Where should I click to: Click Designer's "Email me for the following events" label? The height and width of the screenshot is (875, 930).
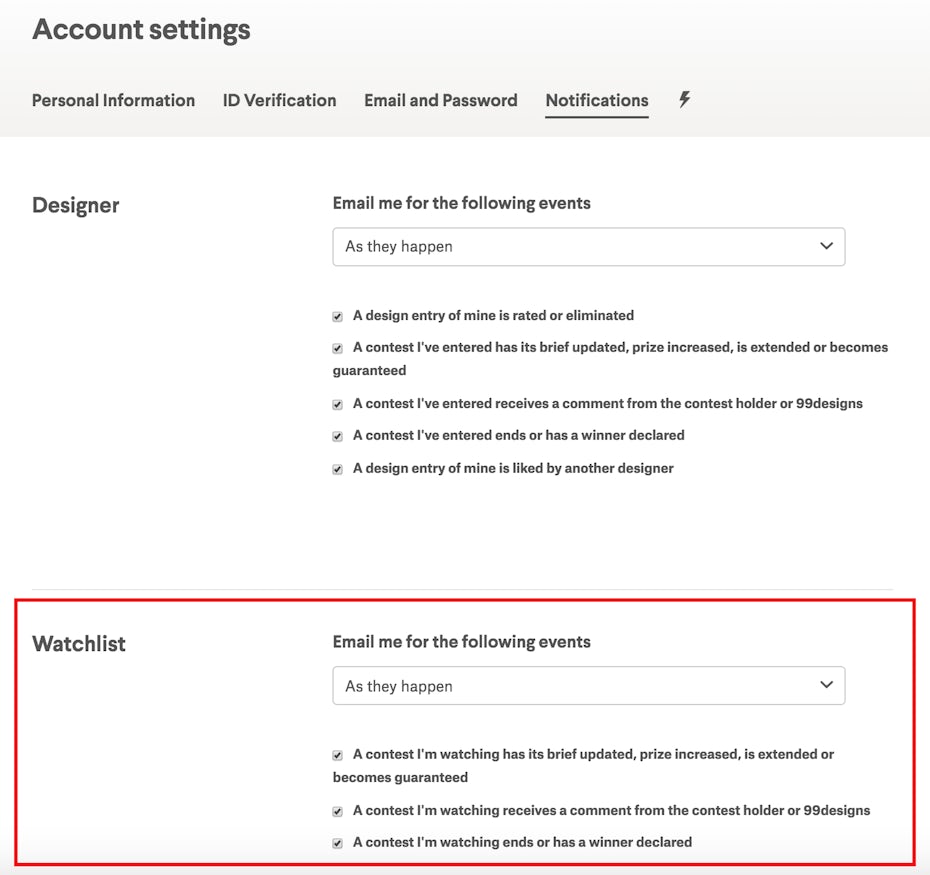(x=461, y=203)
